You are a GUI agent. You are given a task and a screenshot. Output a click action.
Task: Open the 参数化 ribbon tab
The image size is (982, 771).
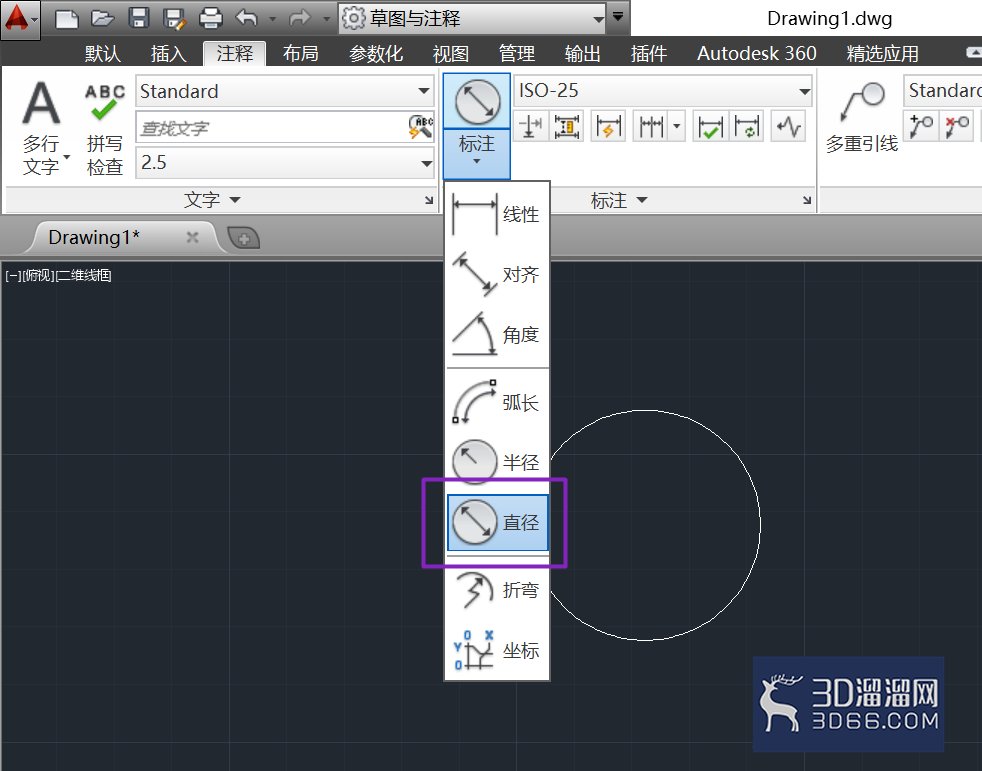coord(376,54)
